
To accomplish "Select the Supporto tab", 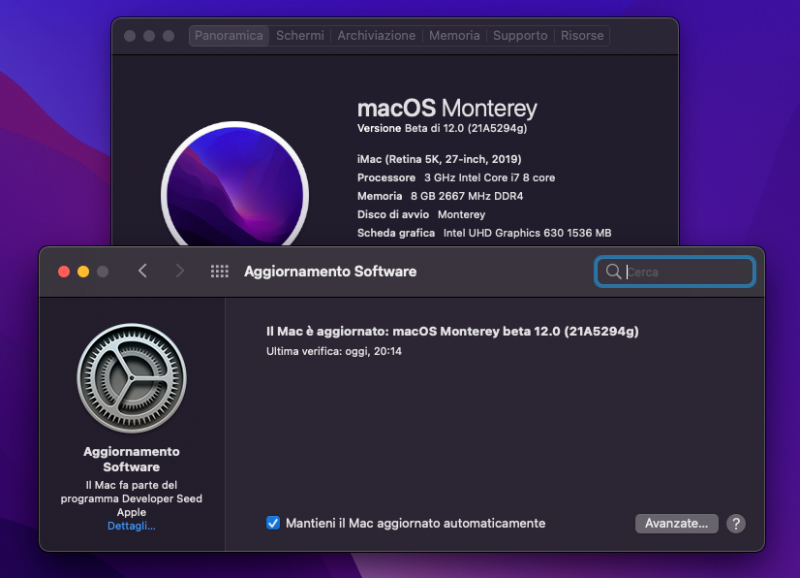I will click(520, 36).
